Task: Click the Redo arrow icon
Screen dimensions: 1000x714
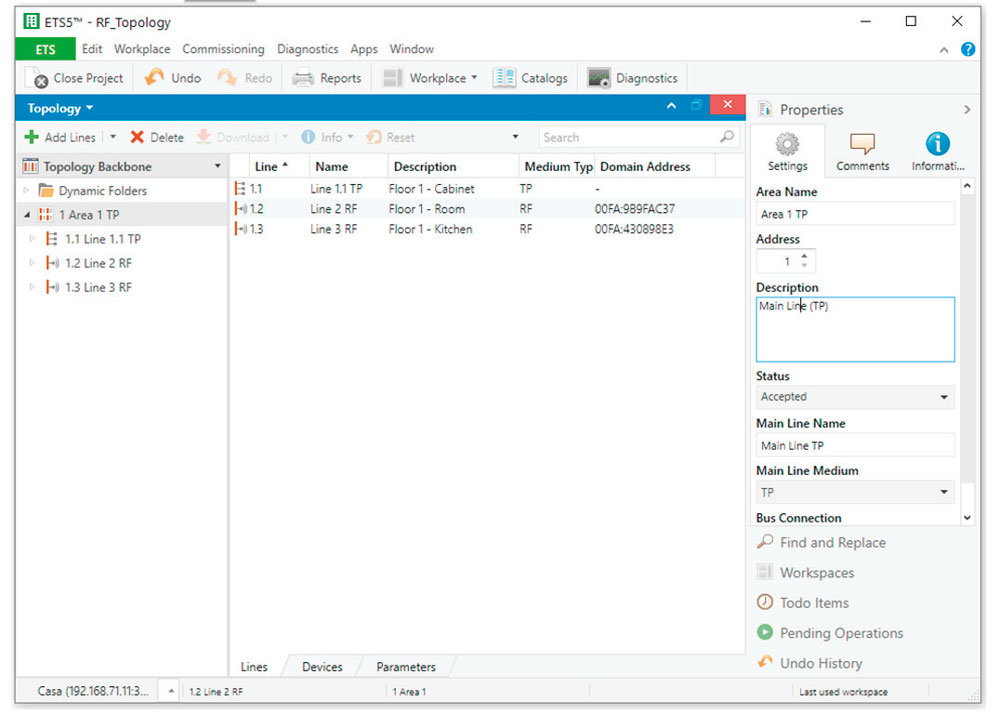Action: [227, 77]
